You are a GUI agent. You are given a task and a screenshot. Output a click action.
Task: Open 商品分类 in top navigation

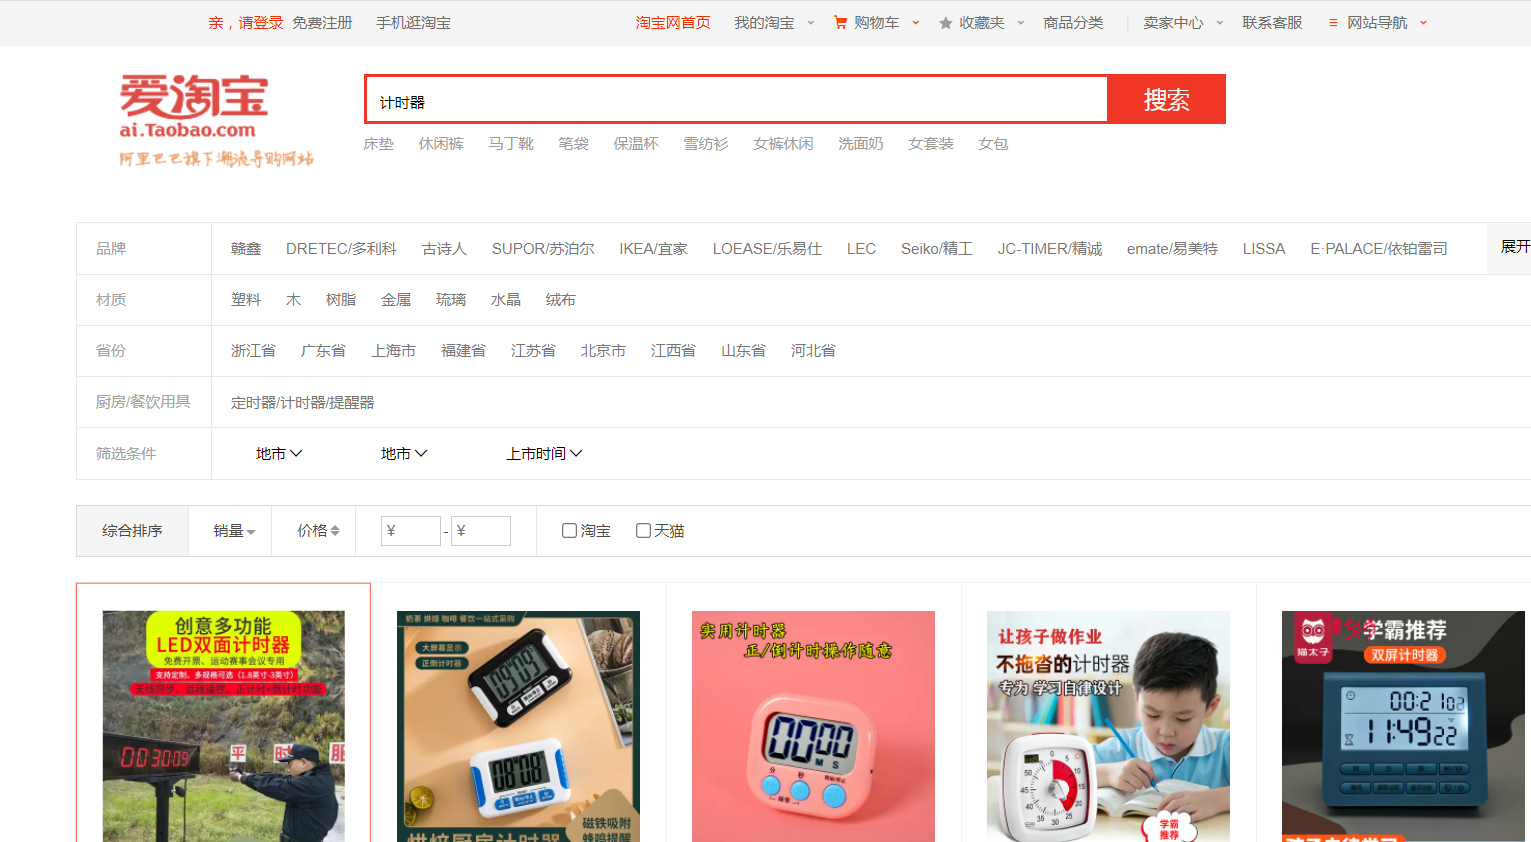click(1073, 23)
